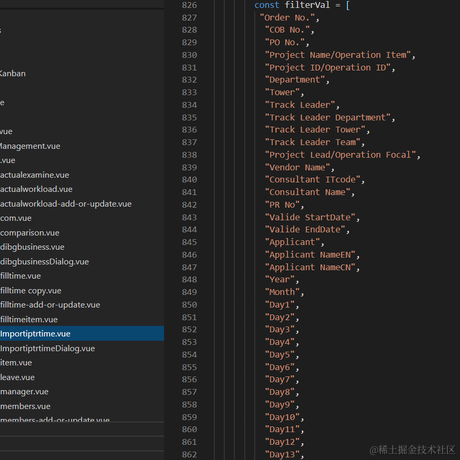Click the "COB No." string
Viewport: 460px width, 460px height.
[x=287, y=30]
